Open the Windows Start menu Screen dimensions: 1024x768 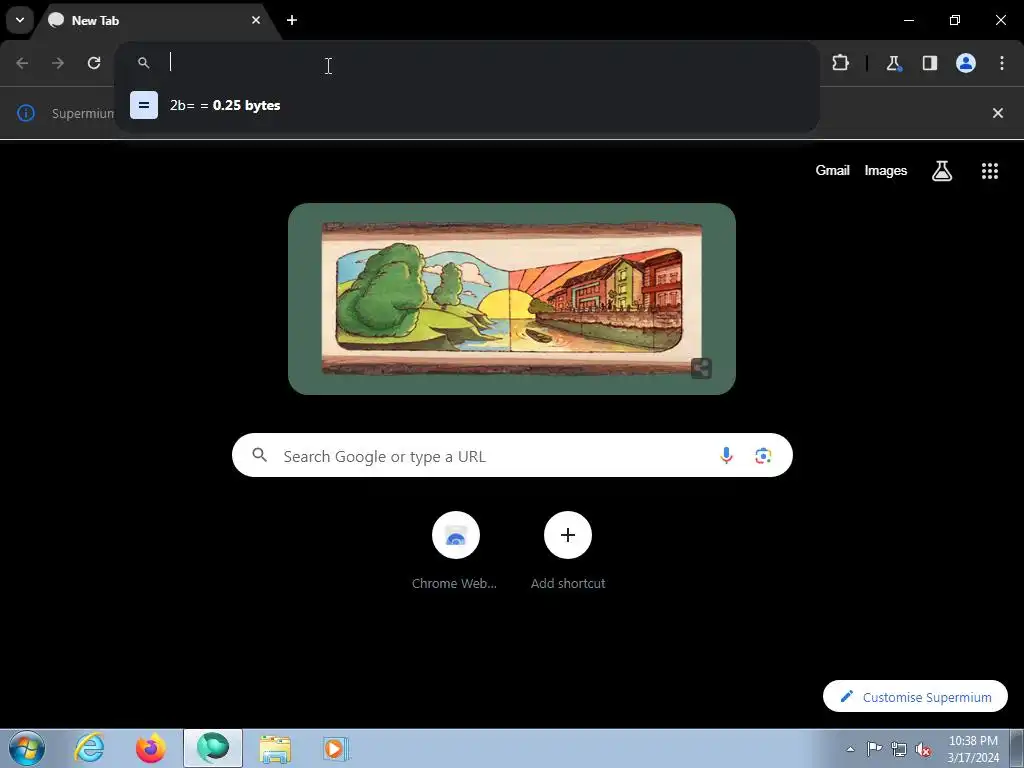point(27,748)
